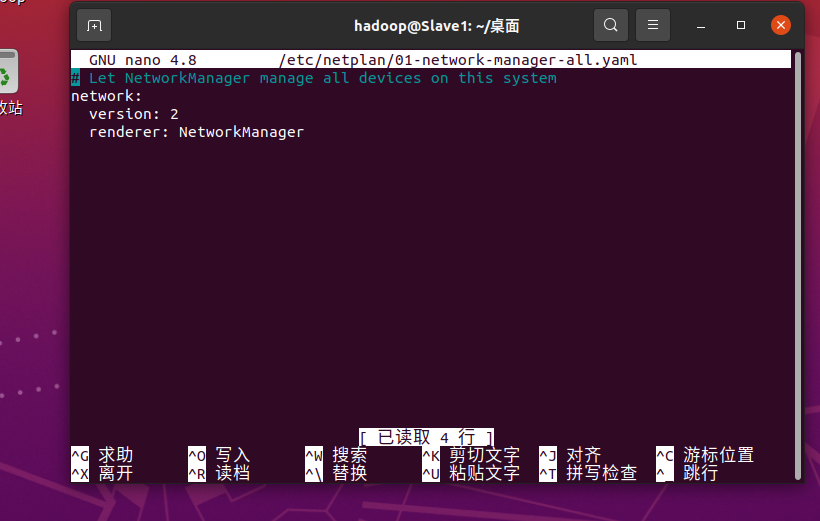Viewport: 820px width, 521px height.
Task: Click the ^_ 跳行 go to line shortcut
Action: tap(687, 473)
